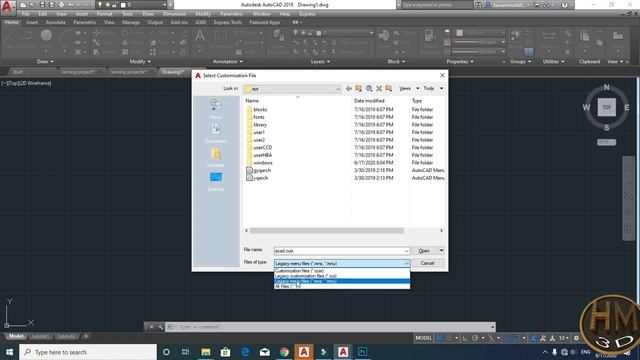The image size is (640, 360).
Task: Open the Express menu in menu bar
Action: click(x=307, y=14)
